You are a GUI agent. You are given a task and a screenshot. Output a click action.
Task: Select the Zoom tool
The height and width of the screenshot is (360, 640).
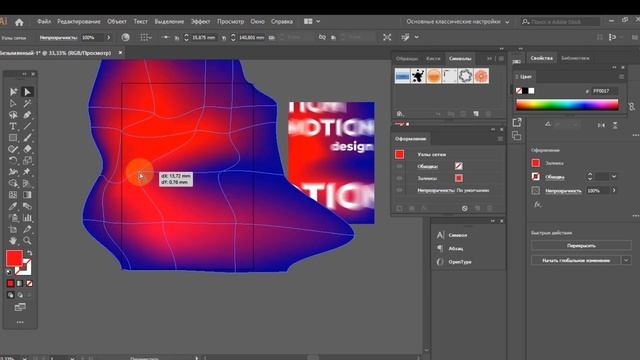(27, 240)
